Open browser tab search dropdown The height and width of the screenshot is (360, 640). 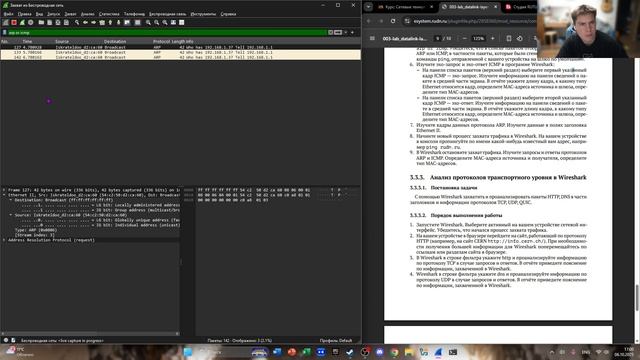(369, 7)
